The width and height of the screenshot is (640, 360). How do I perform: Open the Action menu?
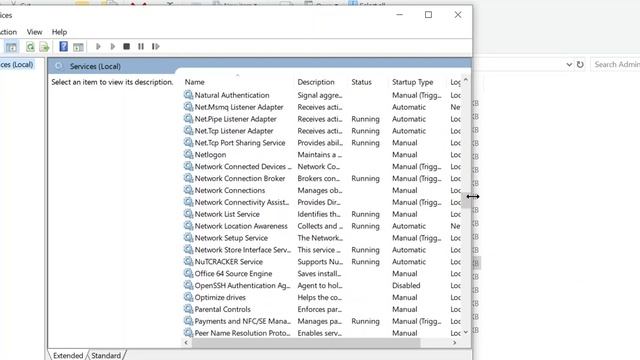8,32
